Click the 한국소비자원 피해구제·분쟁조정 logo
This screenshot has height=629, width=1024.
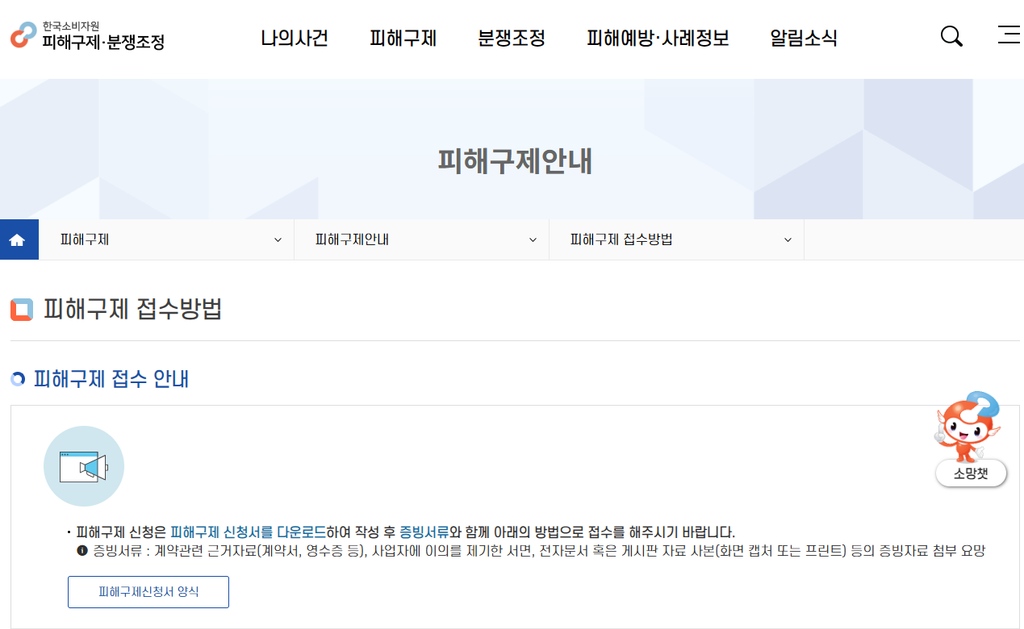[88, 36]
